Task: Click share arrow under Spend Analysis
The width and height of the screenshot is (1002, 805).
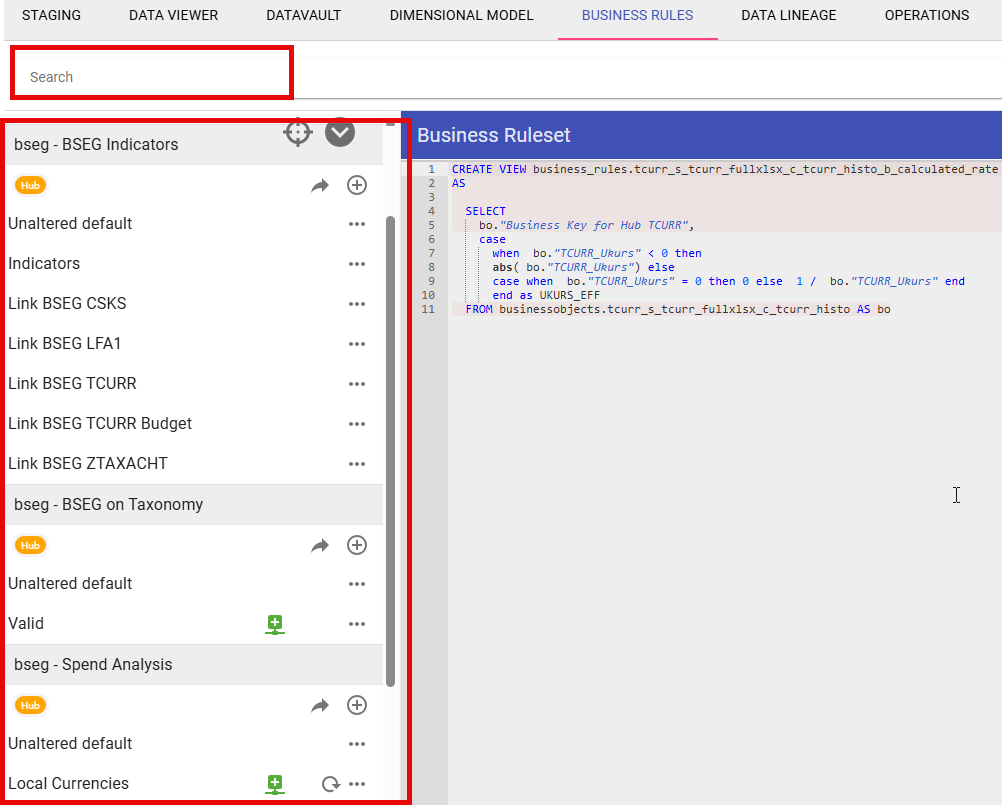Action: [320, 705]
